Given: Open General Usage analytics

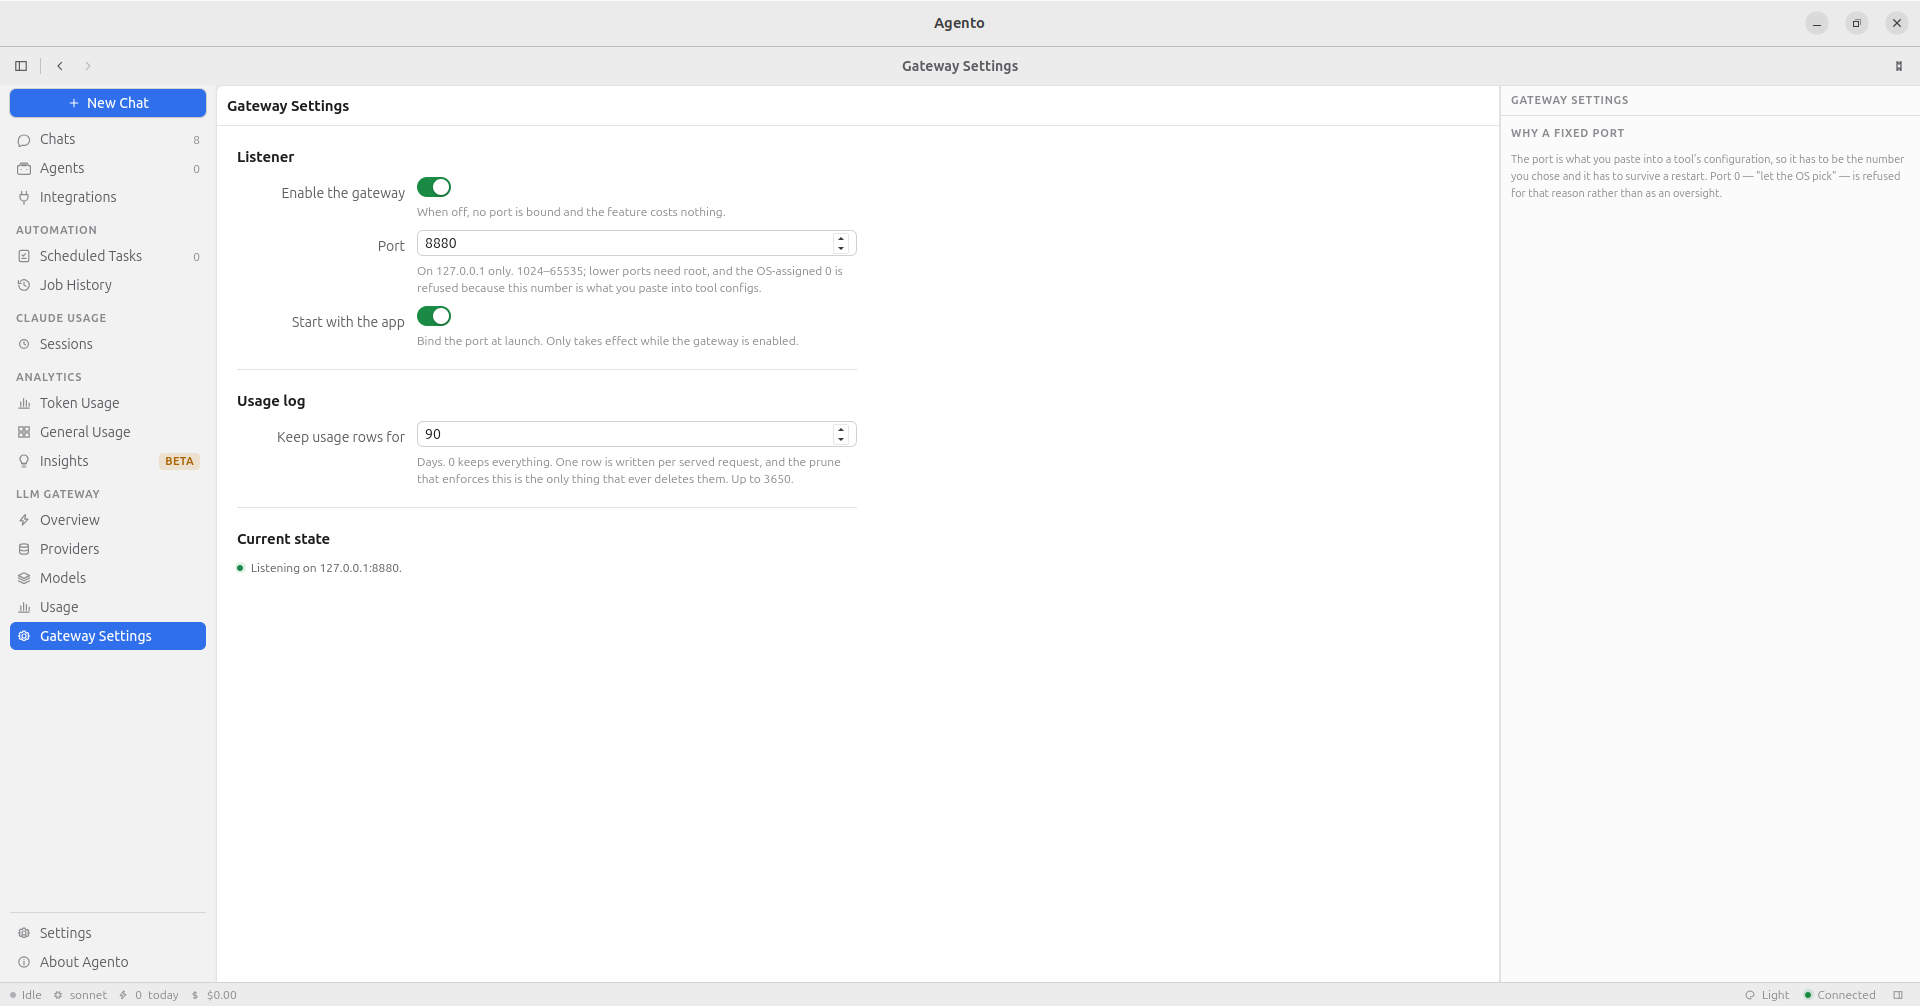Looking at the screenshot, I should click(108, 433).
